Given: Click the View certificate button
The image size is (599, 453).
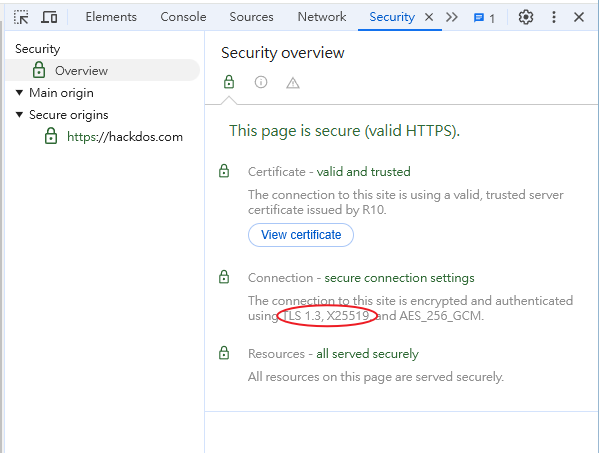Looking at the screenshot, I should (301, 235).
